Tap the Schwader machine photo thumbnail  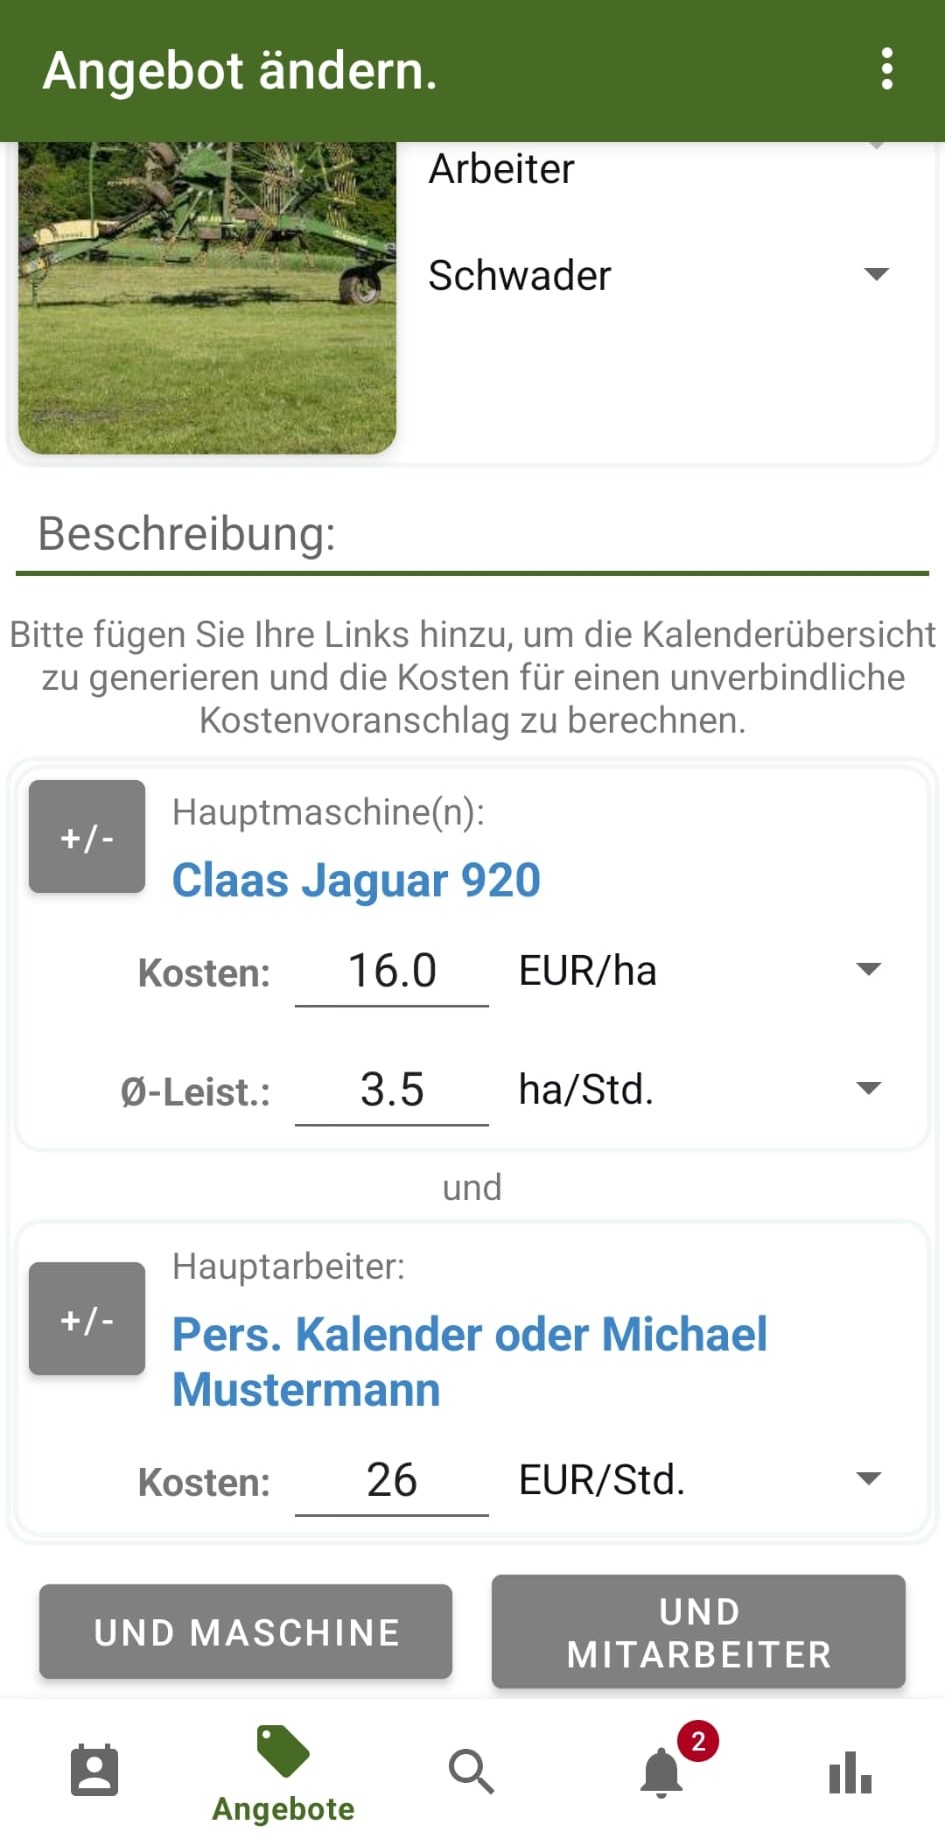(x=207, y=297)
